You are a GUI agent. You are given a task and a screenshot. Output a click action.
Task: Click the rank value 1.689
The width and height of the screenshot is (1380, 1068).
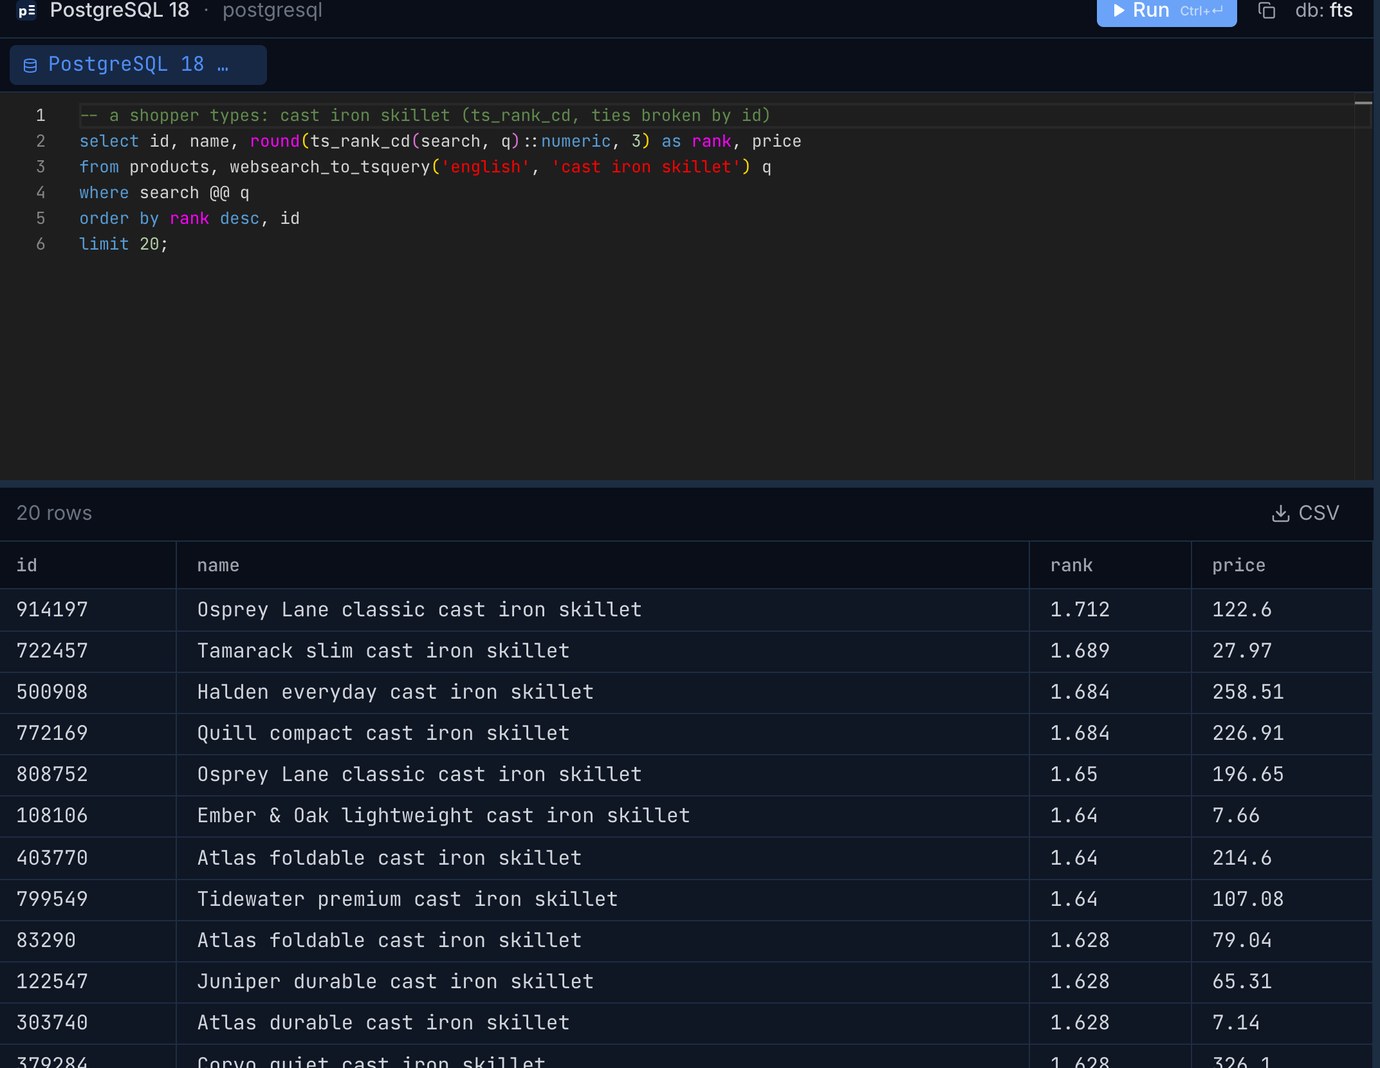(x=1080, y=651)
